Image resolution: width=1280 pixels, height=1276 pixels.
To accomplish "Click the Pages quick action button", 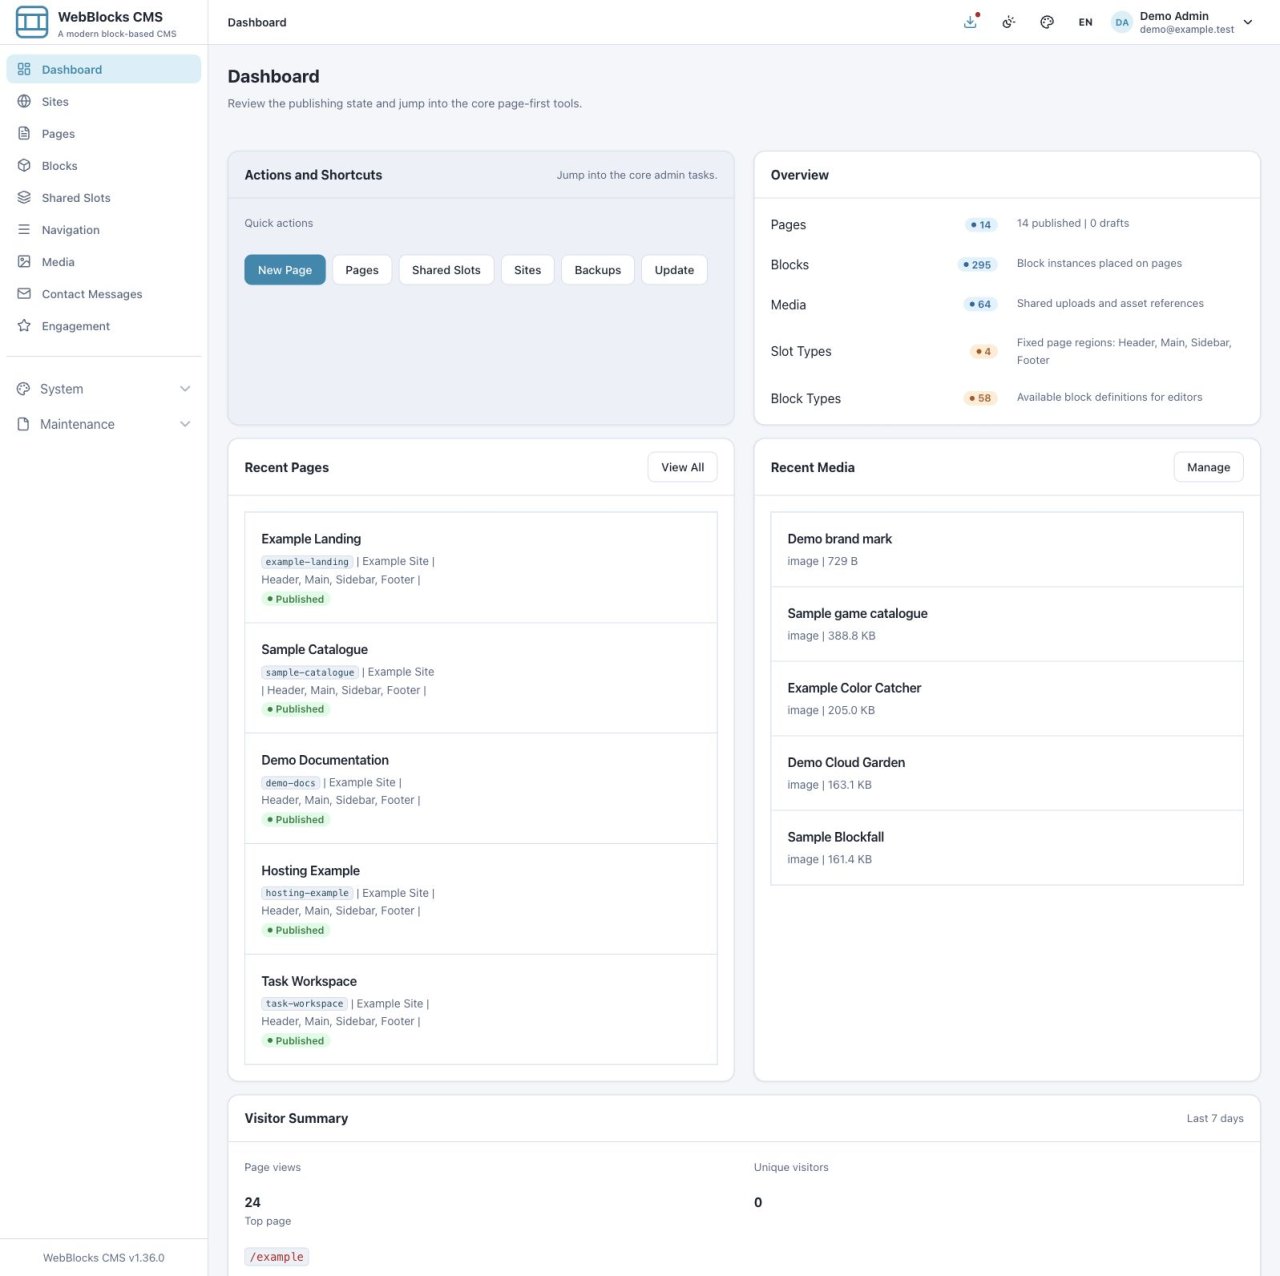I will click(362, 270).
